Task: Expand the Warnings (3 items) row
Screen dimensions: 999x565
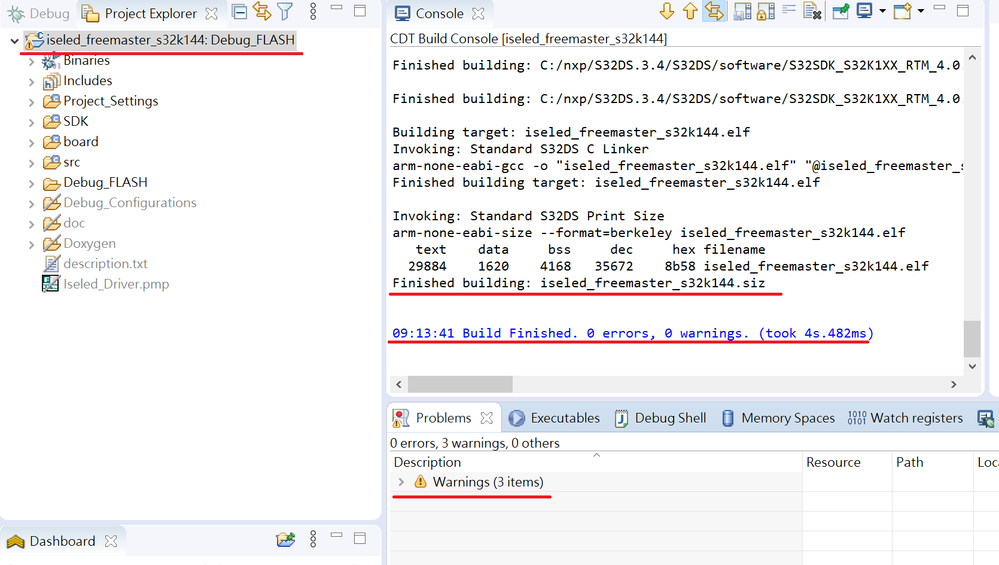Action: point(401,482)
